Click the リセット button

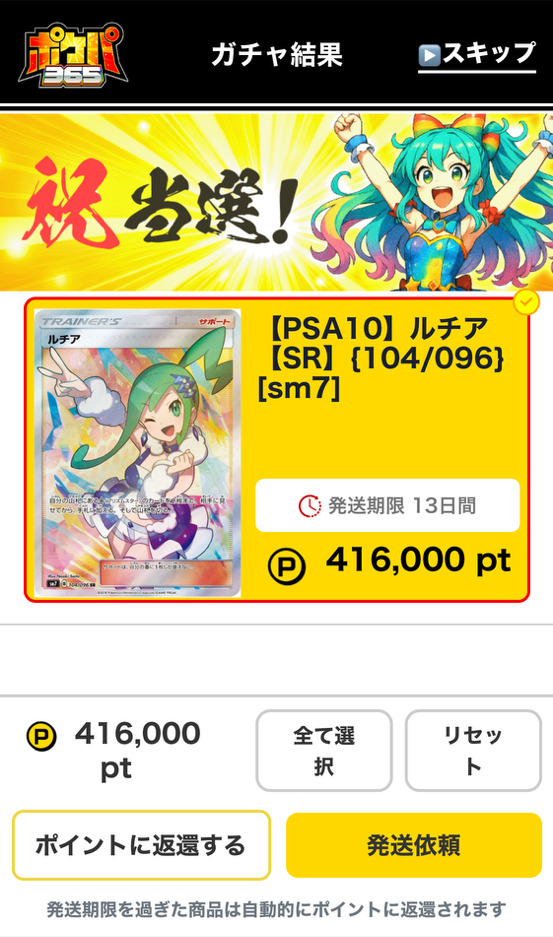pyautogui.click(x=473, y=751)
